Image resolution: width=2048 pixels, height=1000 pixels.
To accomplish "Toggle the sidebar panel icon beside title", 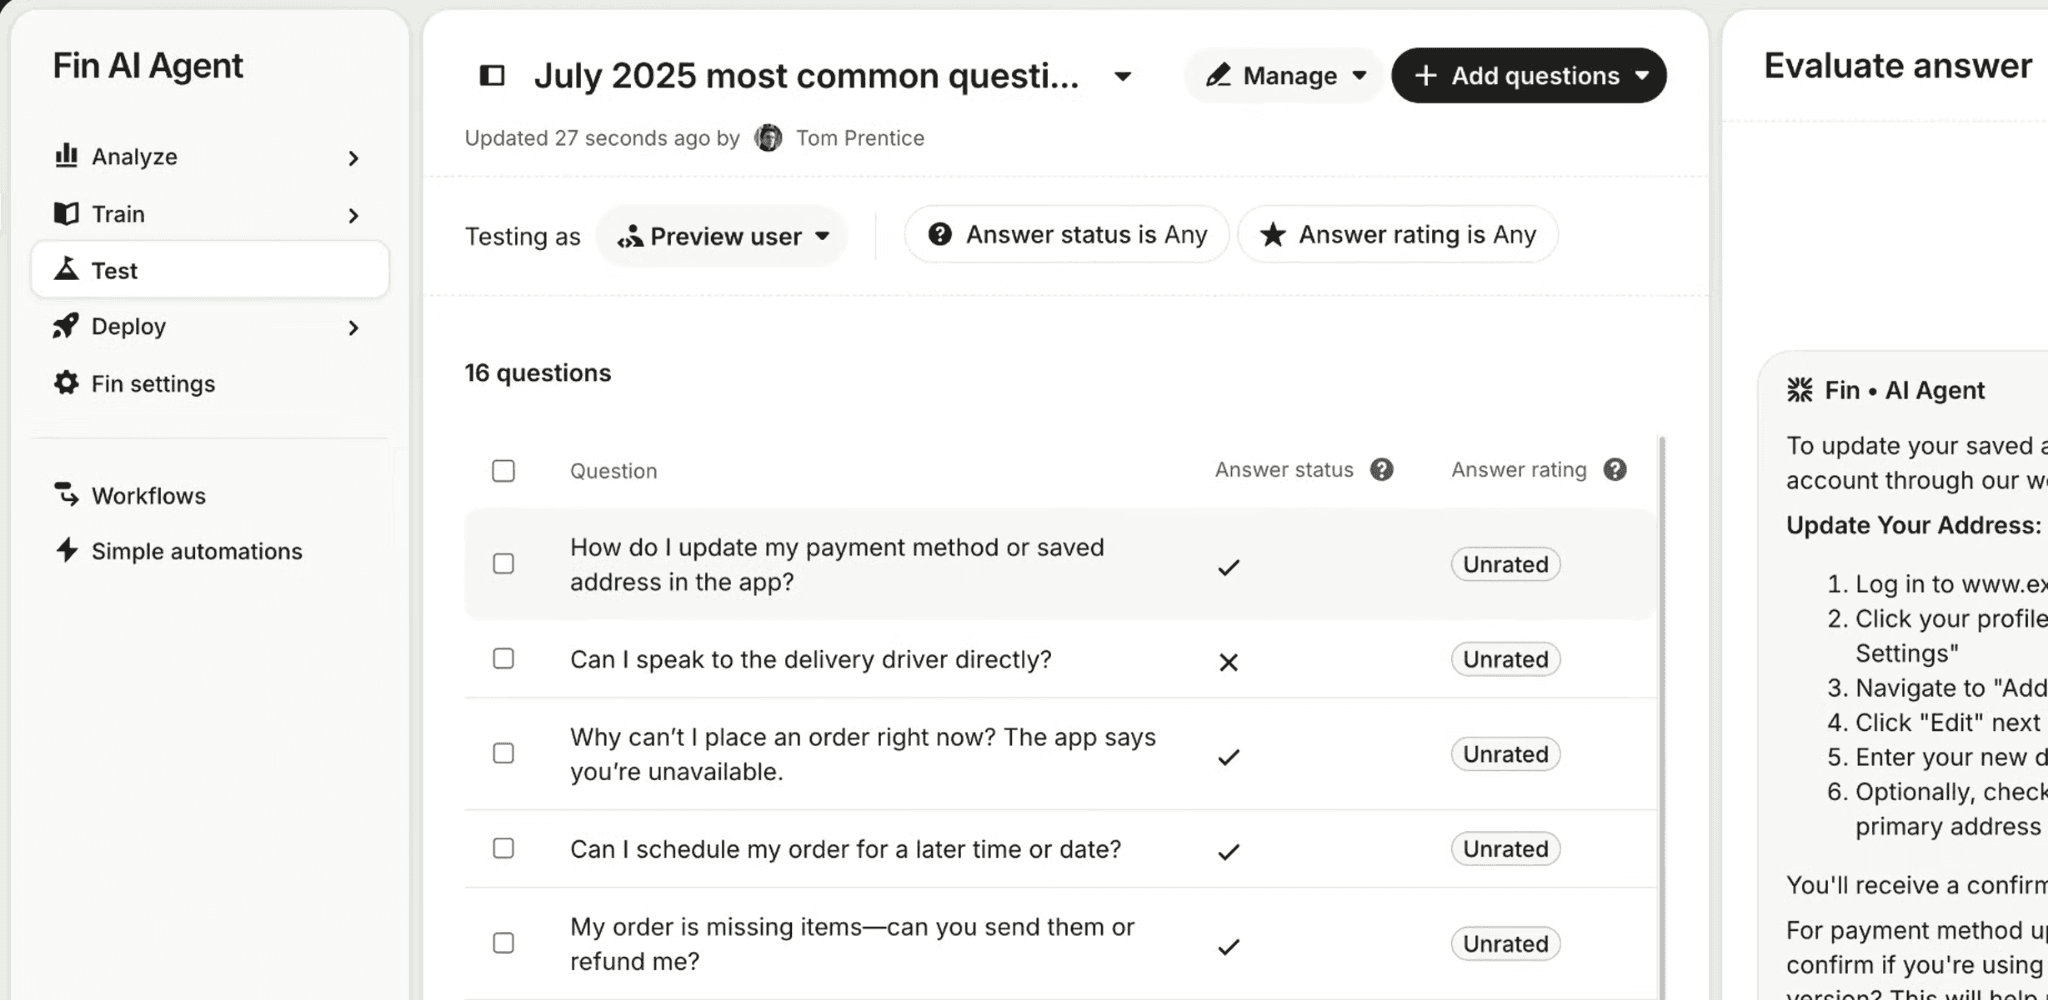I will point(492,75).
